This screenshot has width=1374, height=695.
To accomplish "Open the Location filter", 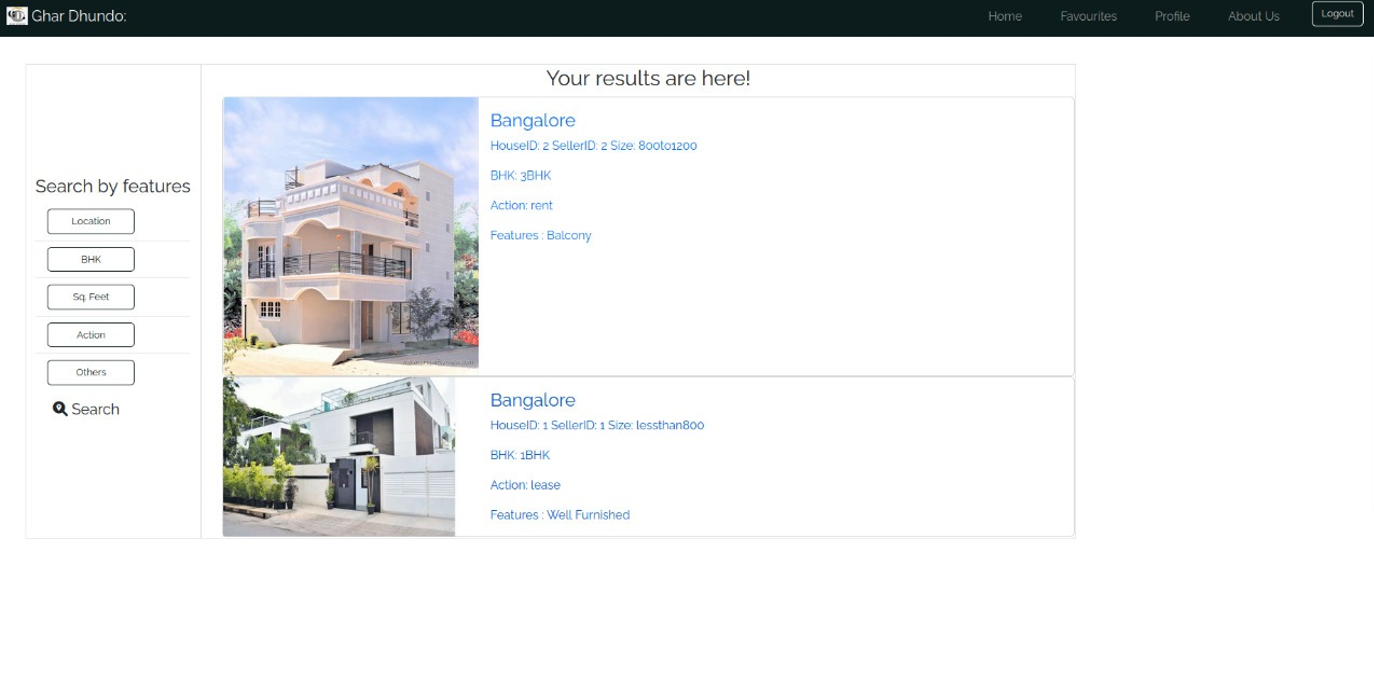I will pos(90,221).
